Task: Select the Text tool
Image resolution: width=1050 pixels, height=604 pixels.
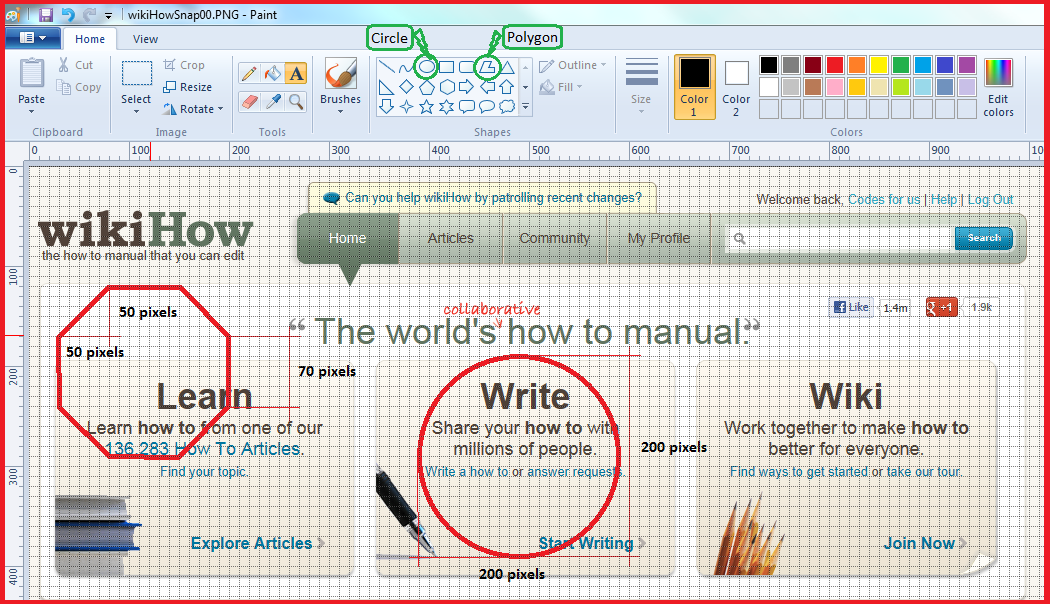Action: point(295,72)
